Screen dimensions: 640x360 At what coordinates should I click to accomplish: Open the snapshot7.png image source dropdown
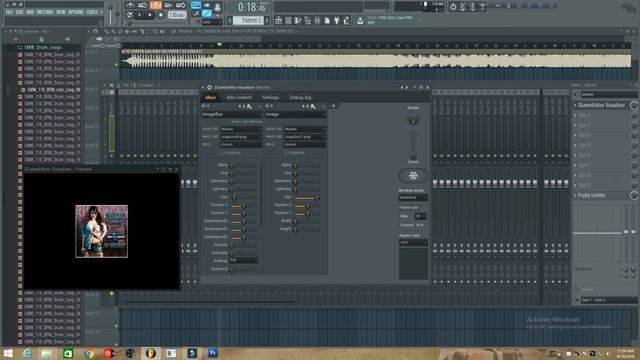[x=304, y=137]
